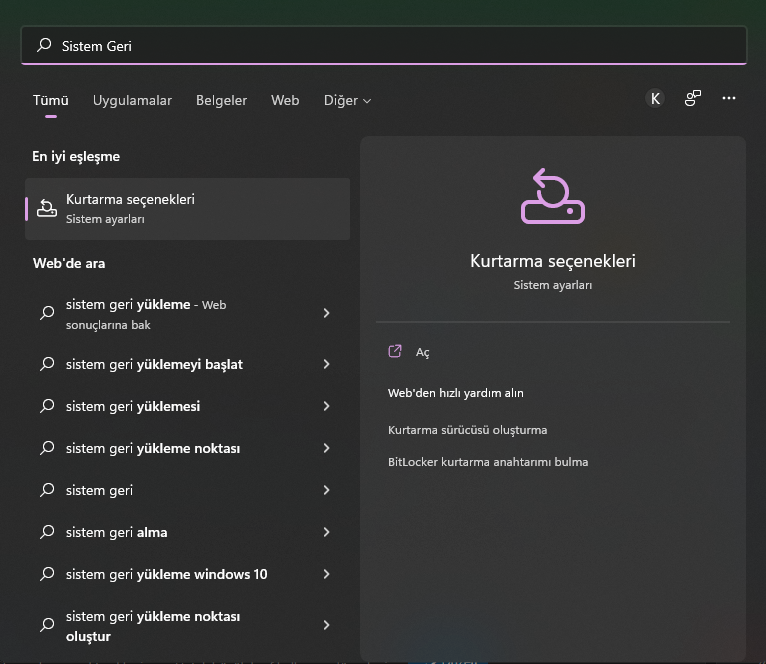Screen dimensions: 766x664
Task: Switch to the Belgeler tab
Action: click(221, 100)
